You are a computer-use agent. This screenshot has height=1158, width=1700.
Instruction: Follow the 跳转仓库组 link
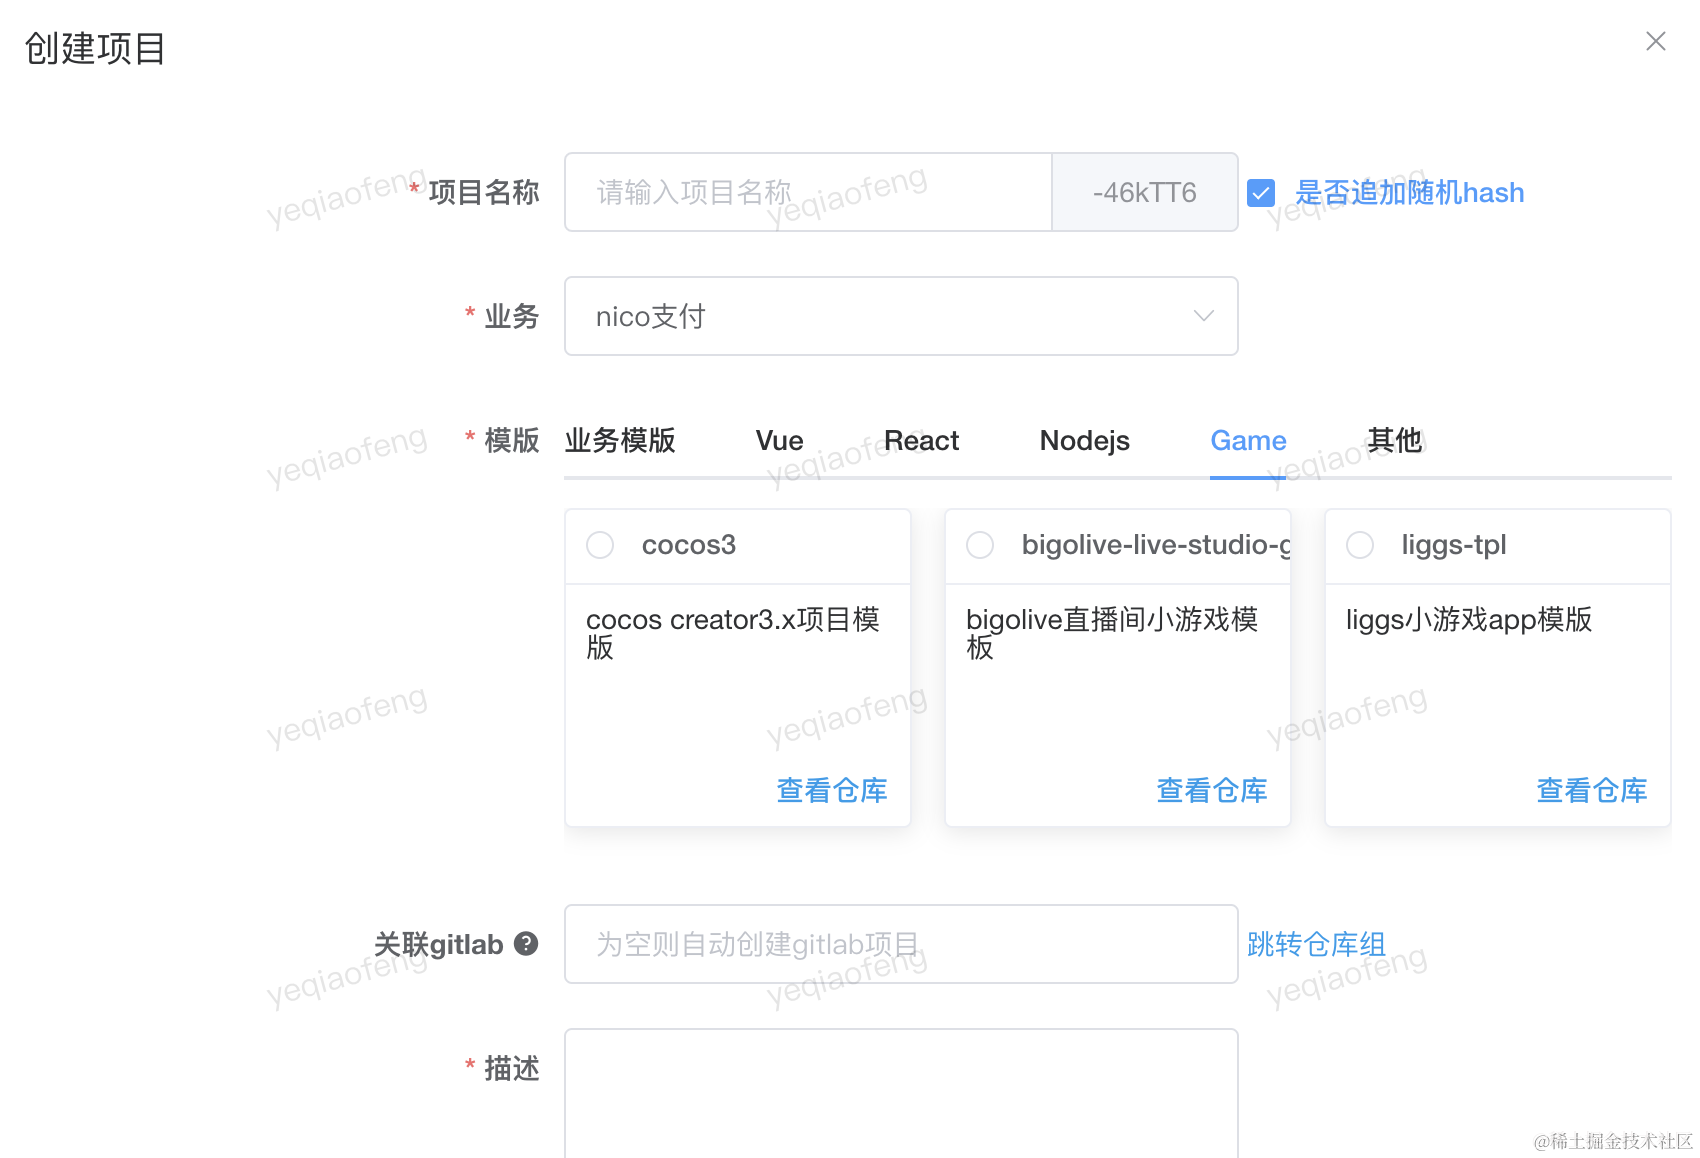coord(1316,944)
